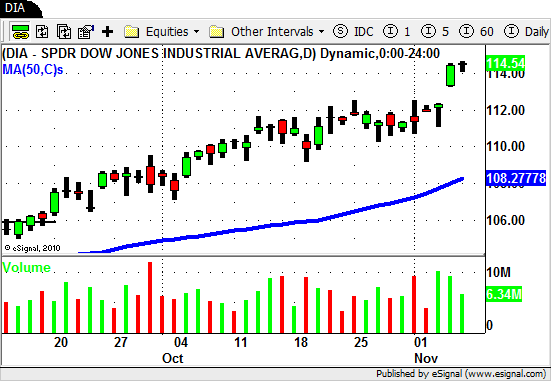Click the 6.34M volume value label
Image resolution: width=551 pixels, height=381 pixels.
(504, 294)
